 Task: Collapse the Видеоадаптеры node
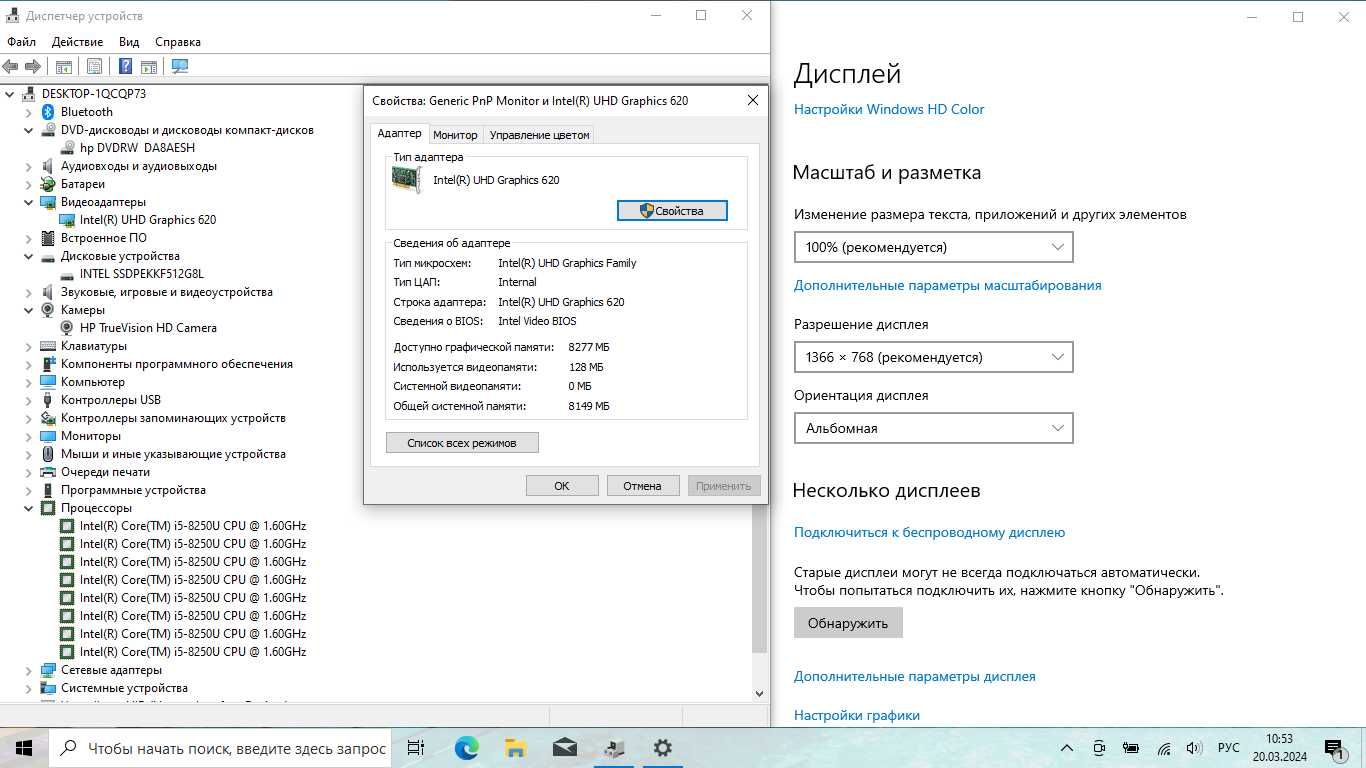click(29, 202)
